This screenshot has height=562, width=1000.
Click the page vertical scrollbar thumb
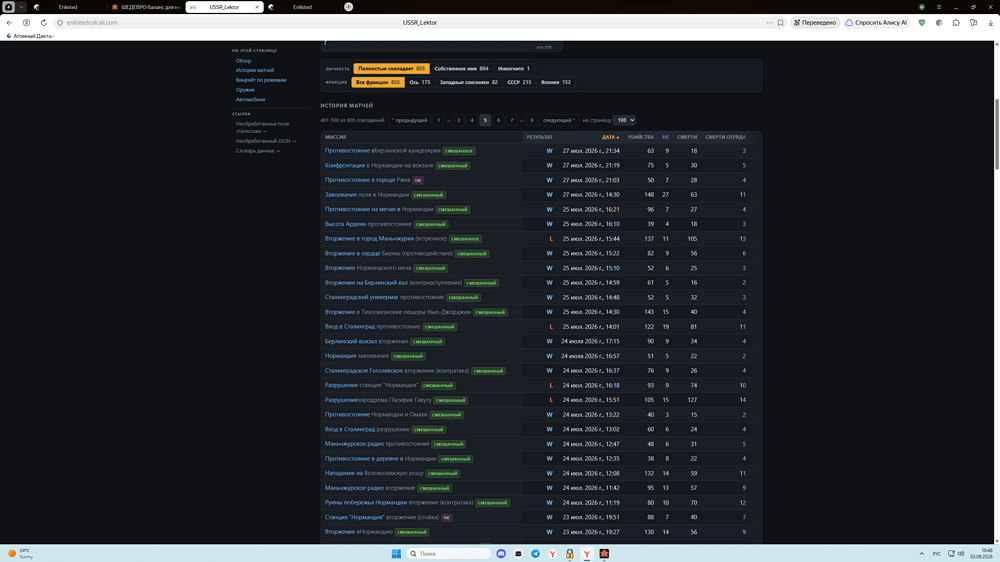coord(996,134)
